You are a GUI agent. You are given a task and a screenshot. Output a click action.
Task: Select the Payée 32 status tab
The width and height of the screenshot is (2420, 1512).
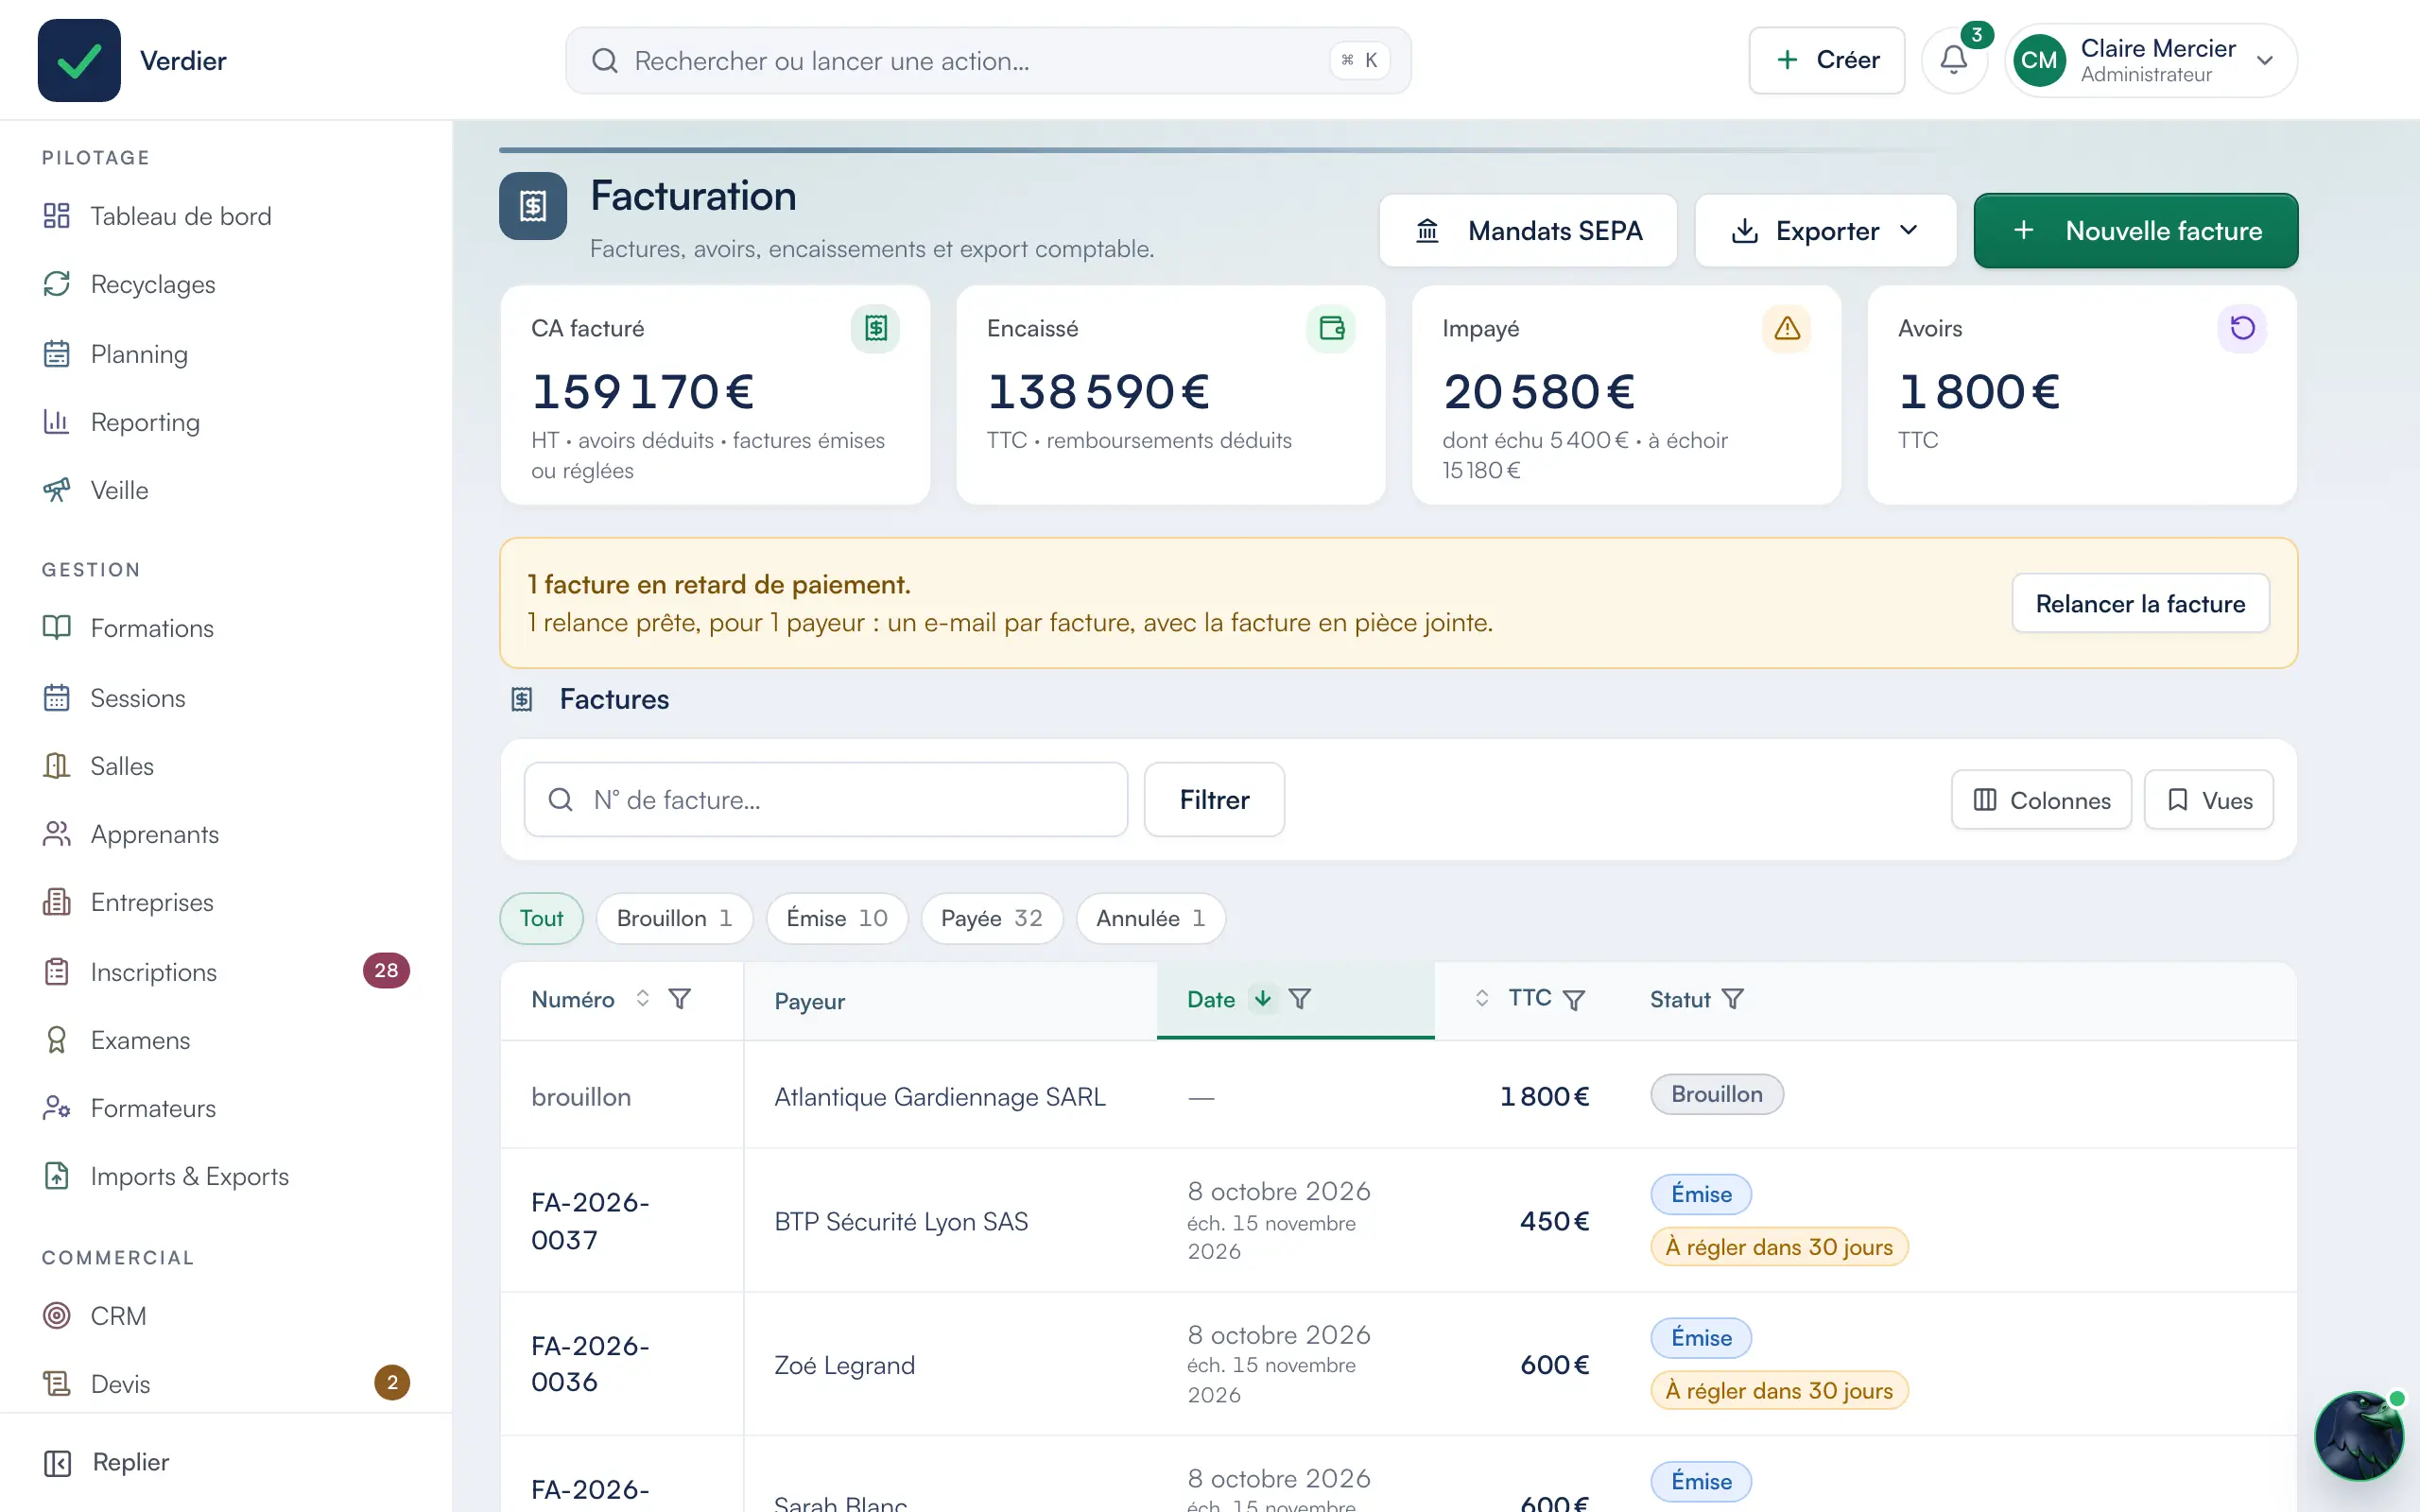991,918
